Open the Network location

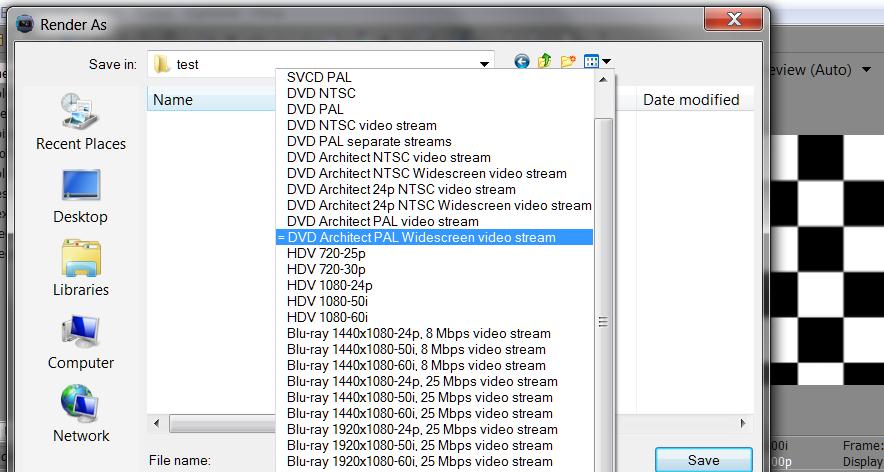(x=81, y=415)
